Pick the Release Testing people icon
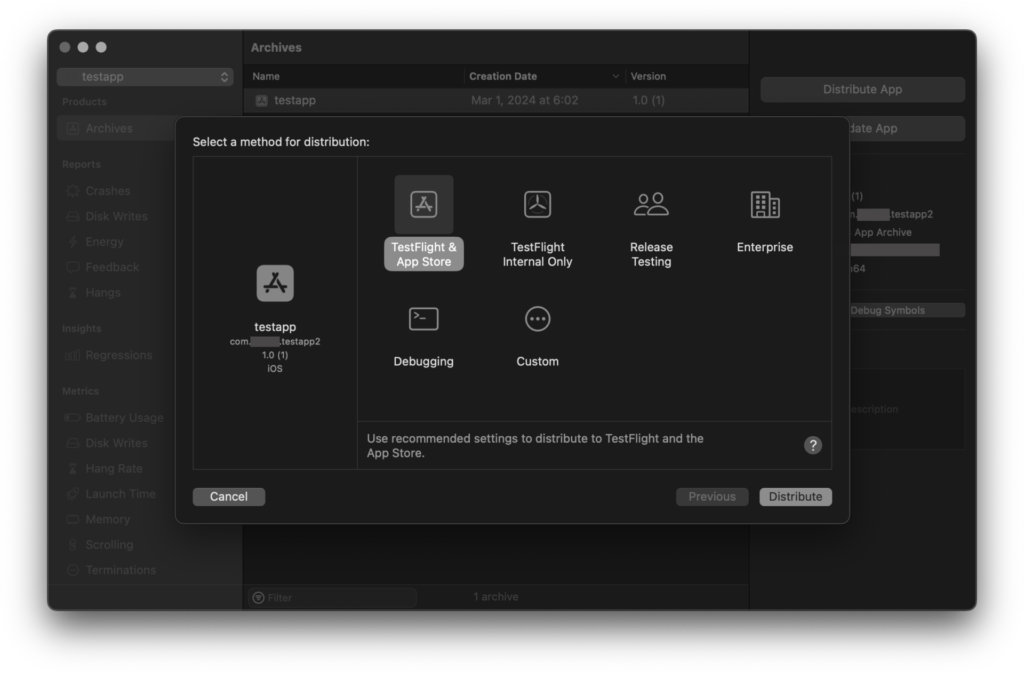Viewport: 1024px width, 673px height. click(x=651, y=204)
